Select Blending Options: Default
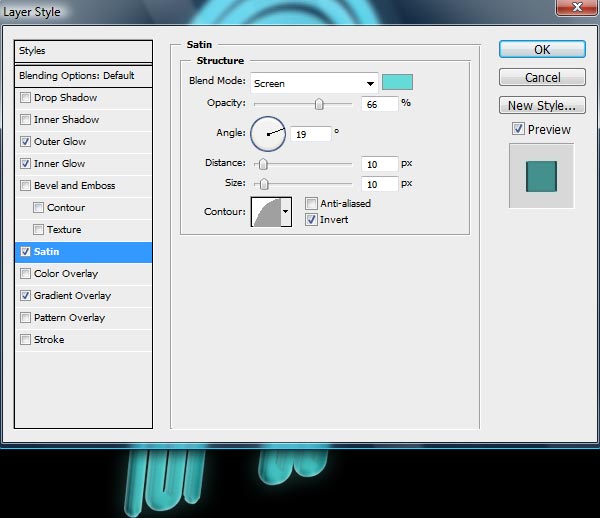 pos(83,76)
